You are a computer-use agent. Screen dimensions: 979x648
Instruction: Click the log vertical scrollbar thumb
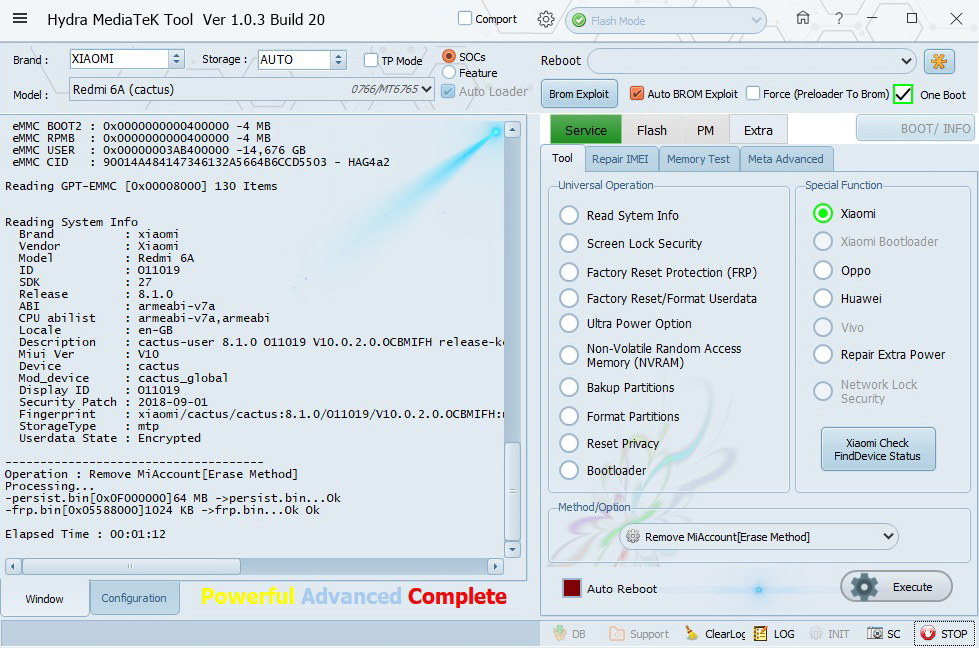tap(512, 491)
